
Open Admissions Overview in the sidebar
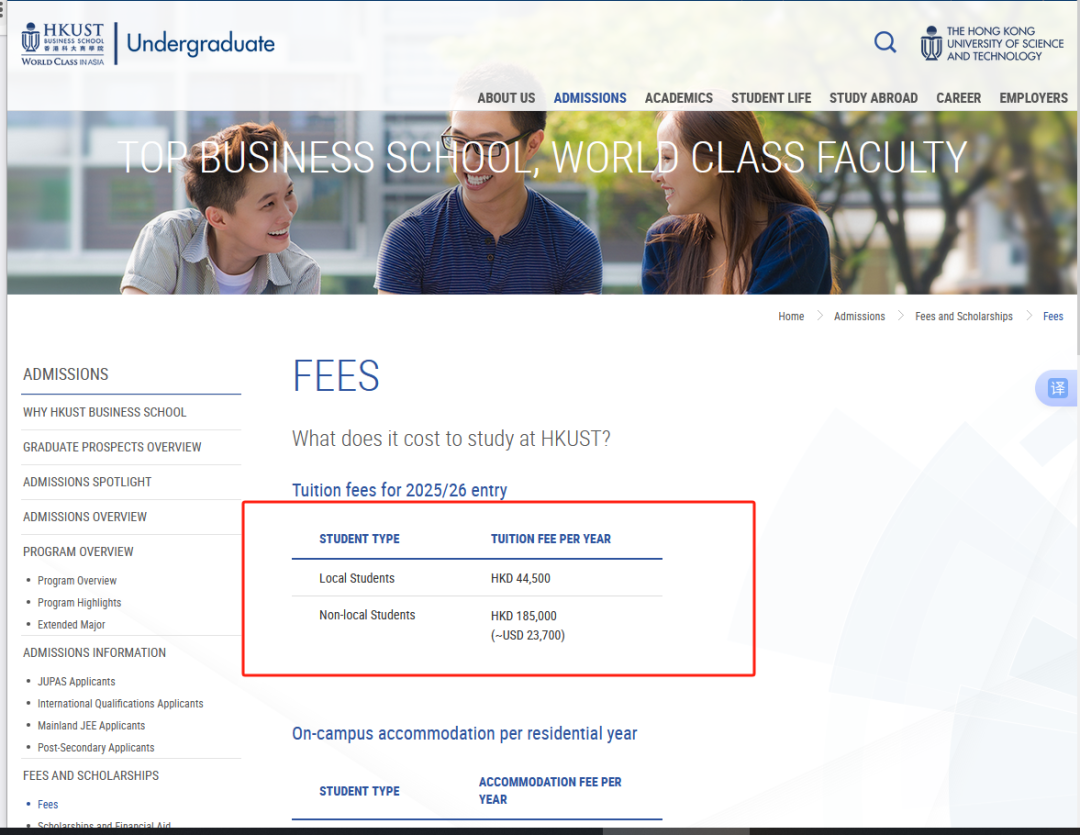[85, 517]
